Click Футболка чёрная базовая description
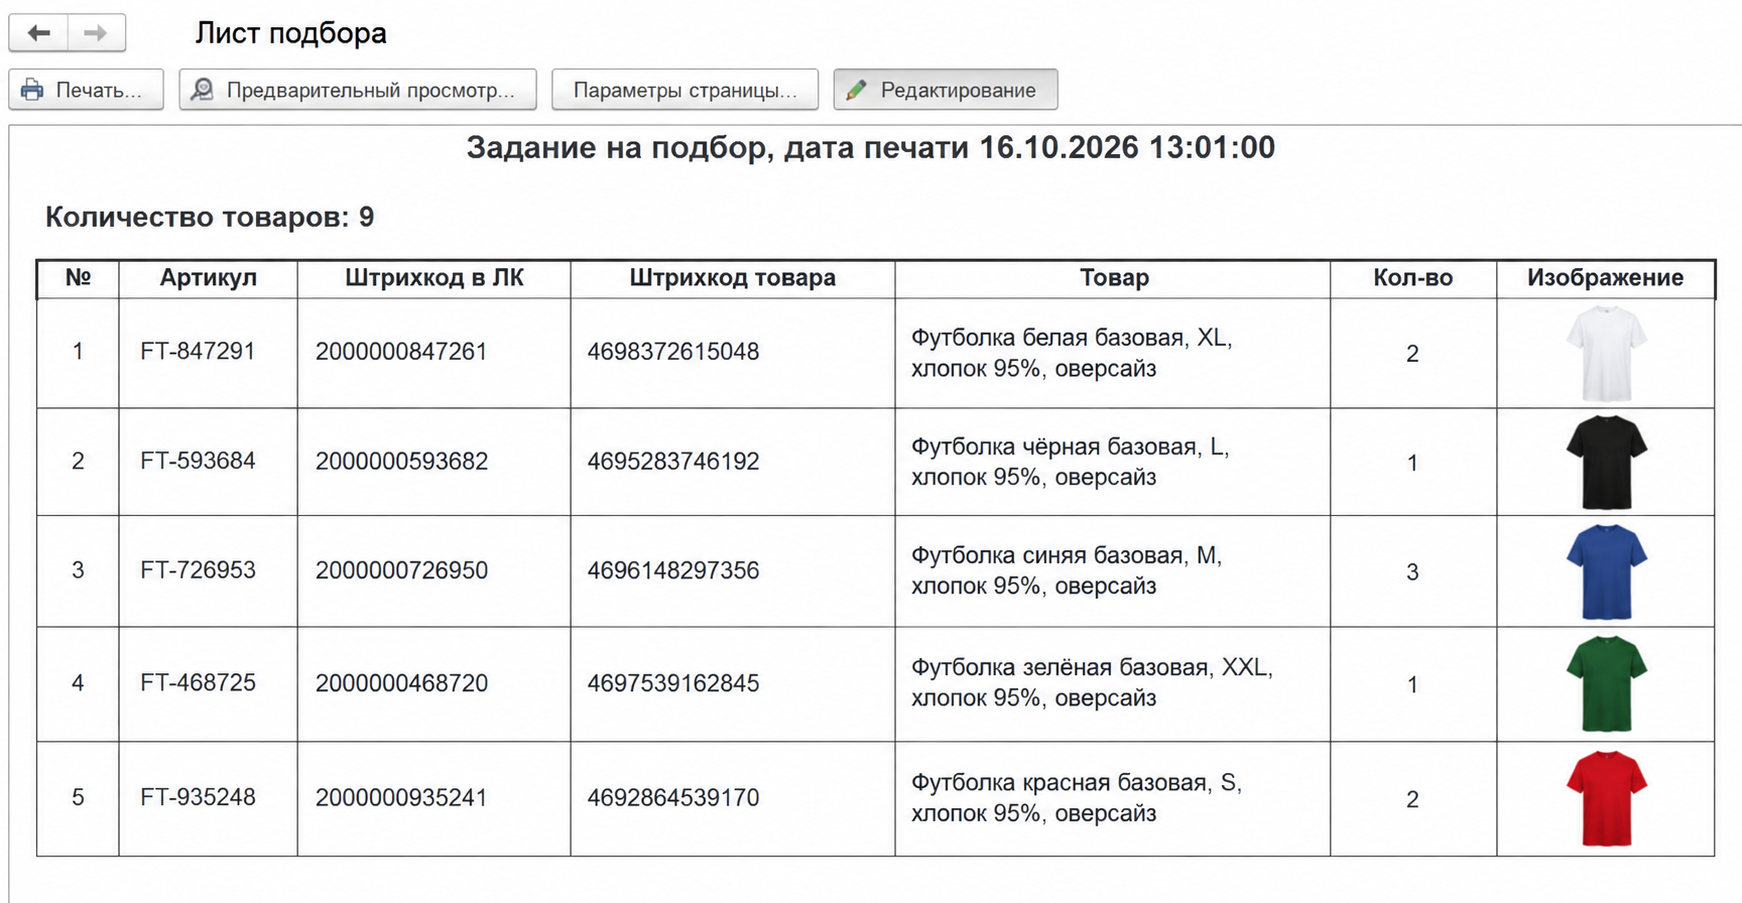This screenshot has height=903, width=1742. pyautogui.click(x=1070, y=462)
